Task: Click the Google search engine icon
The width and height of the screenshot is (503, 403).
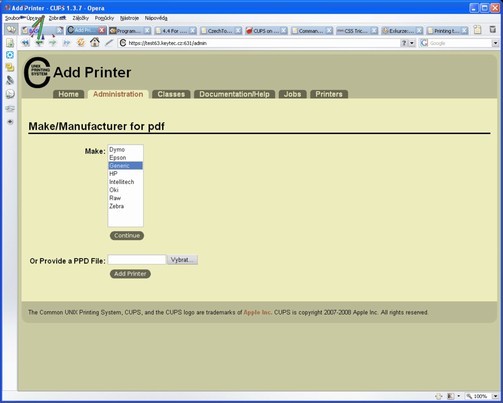Action: [x=424, y=43]
